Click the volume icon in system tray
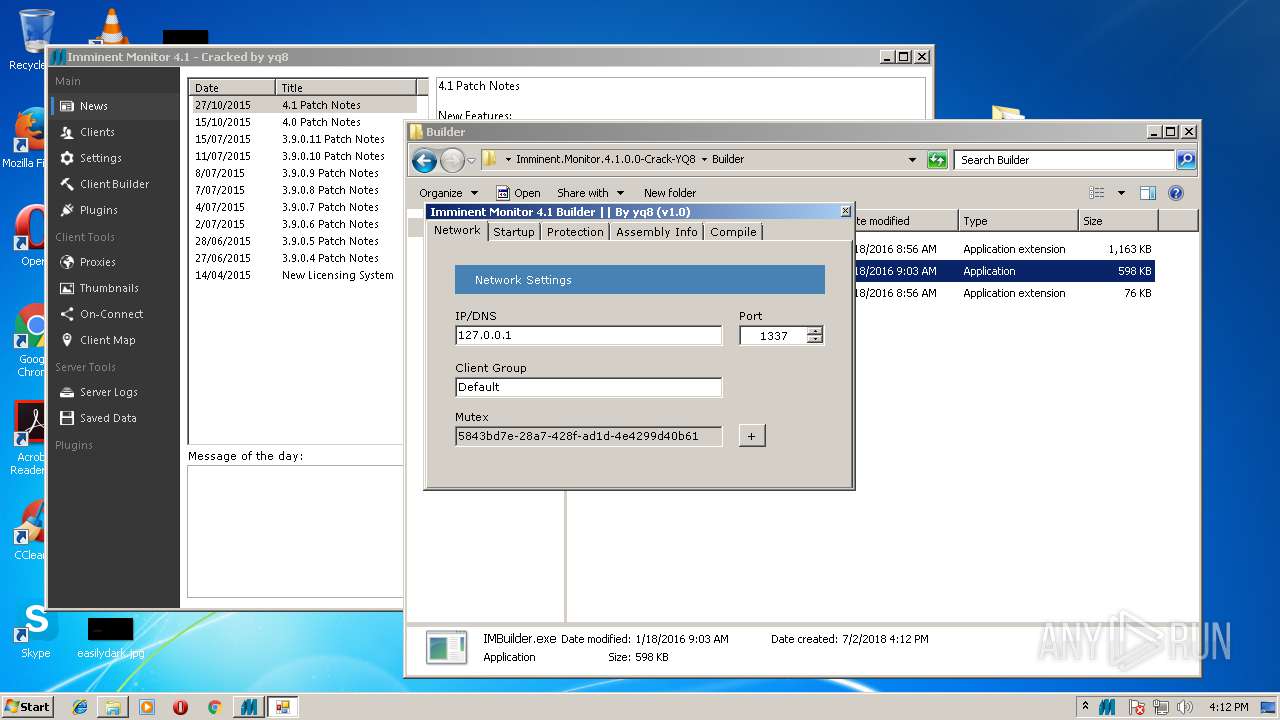Image resolution: width=1280 pixels, height=720 pixels. pos(1185,707)
